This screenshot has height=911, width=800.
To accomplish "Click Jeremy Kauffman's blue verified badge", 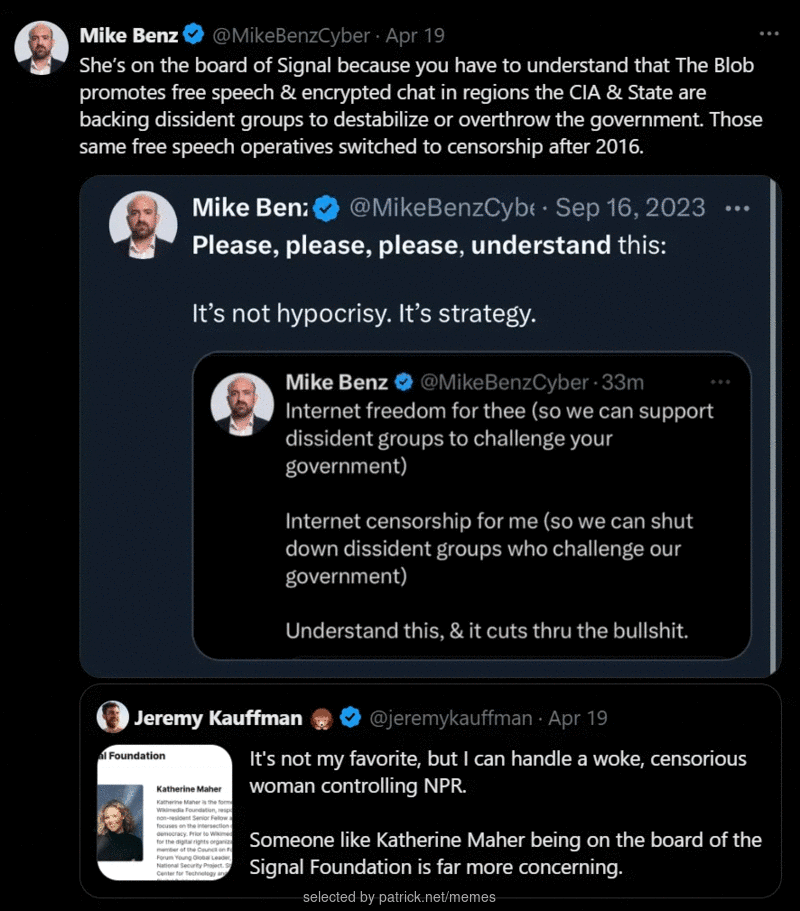I will tap(350, 718).
